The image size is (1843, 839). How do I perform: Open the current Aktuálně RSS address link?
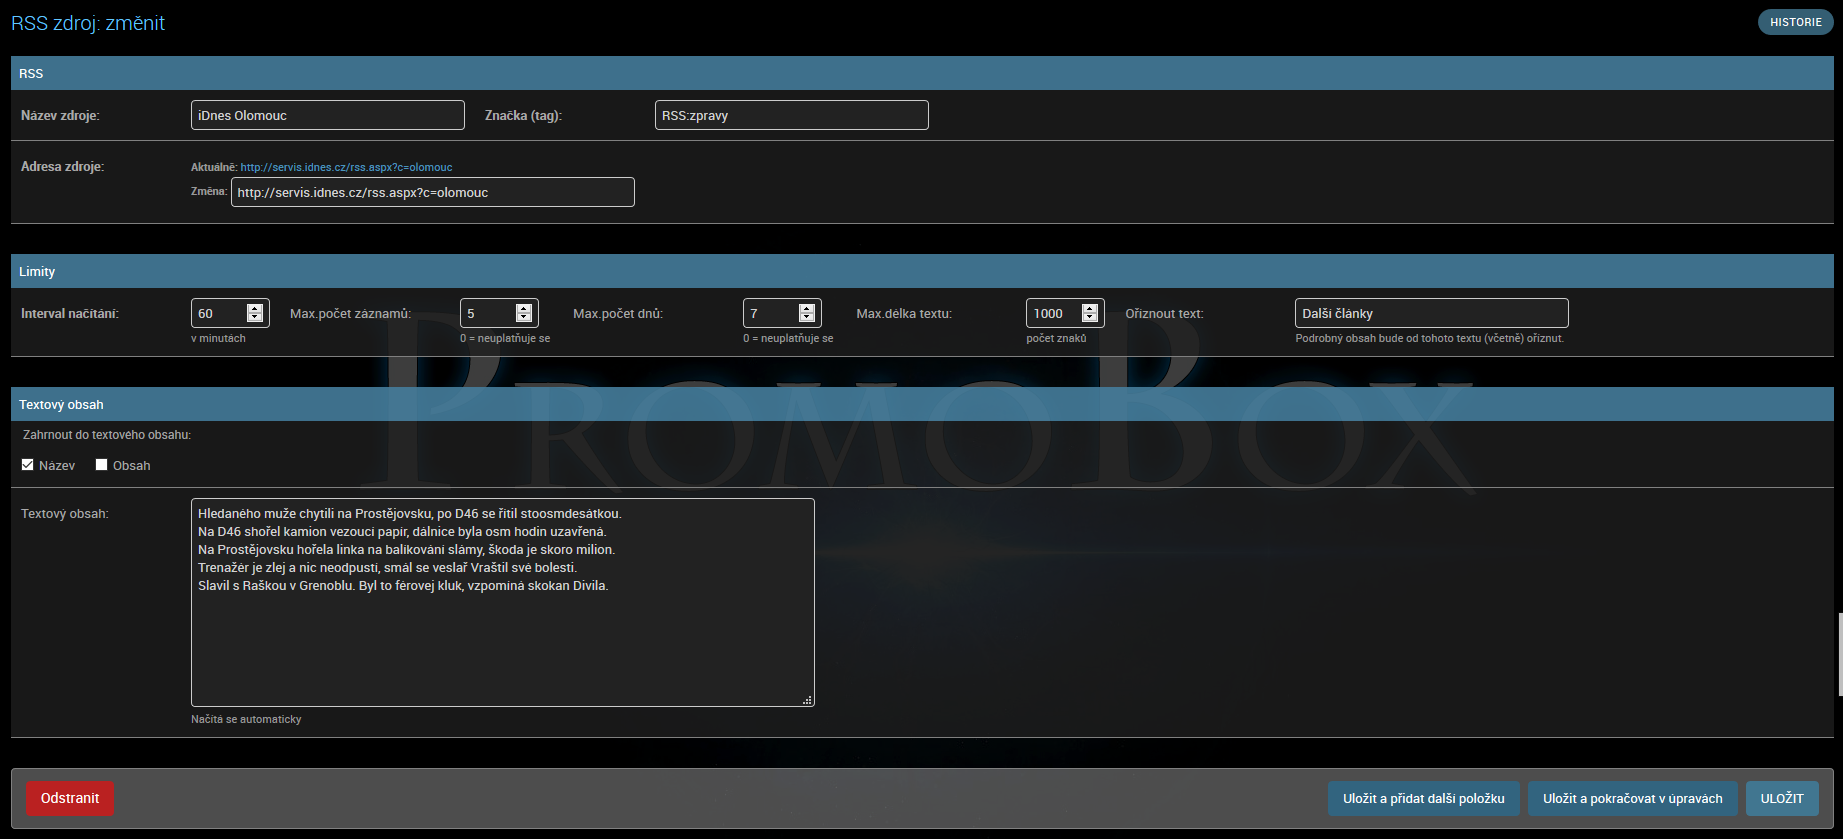pyautogui.click(x=346, y=167)
